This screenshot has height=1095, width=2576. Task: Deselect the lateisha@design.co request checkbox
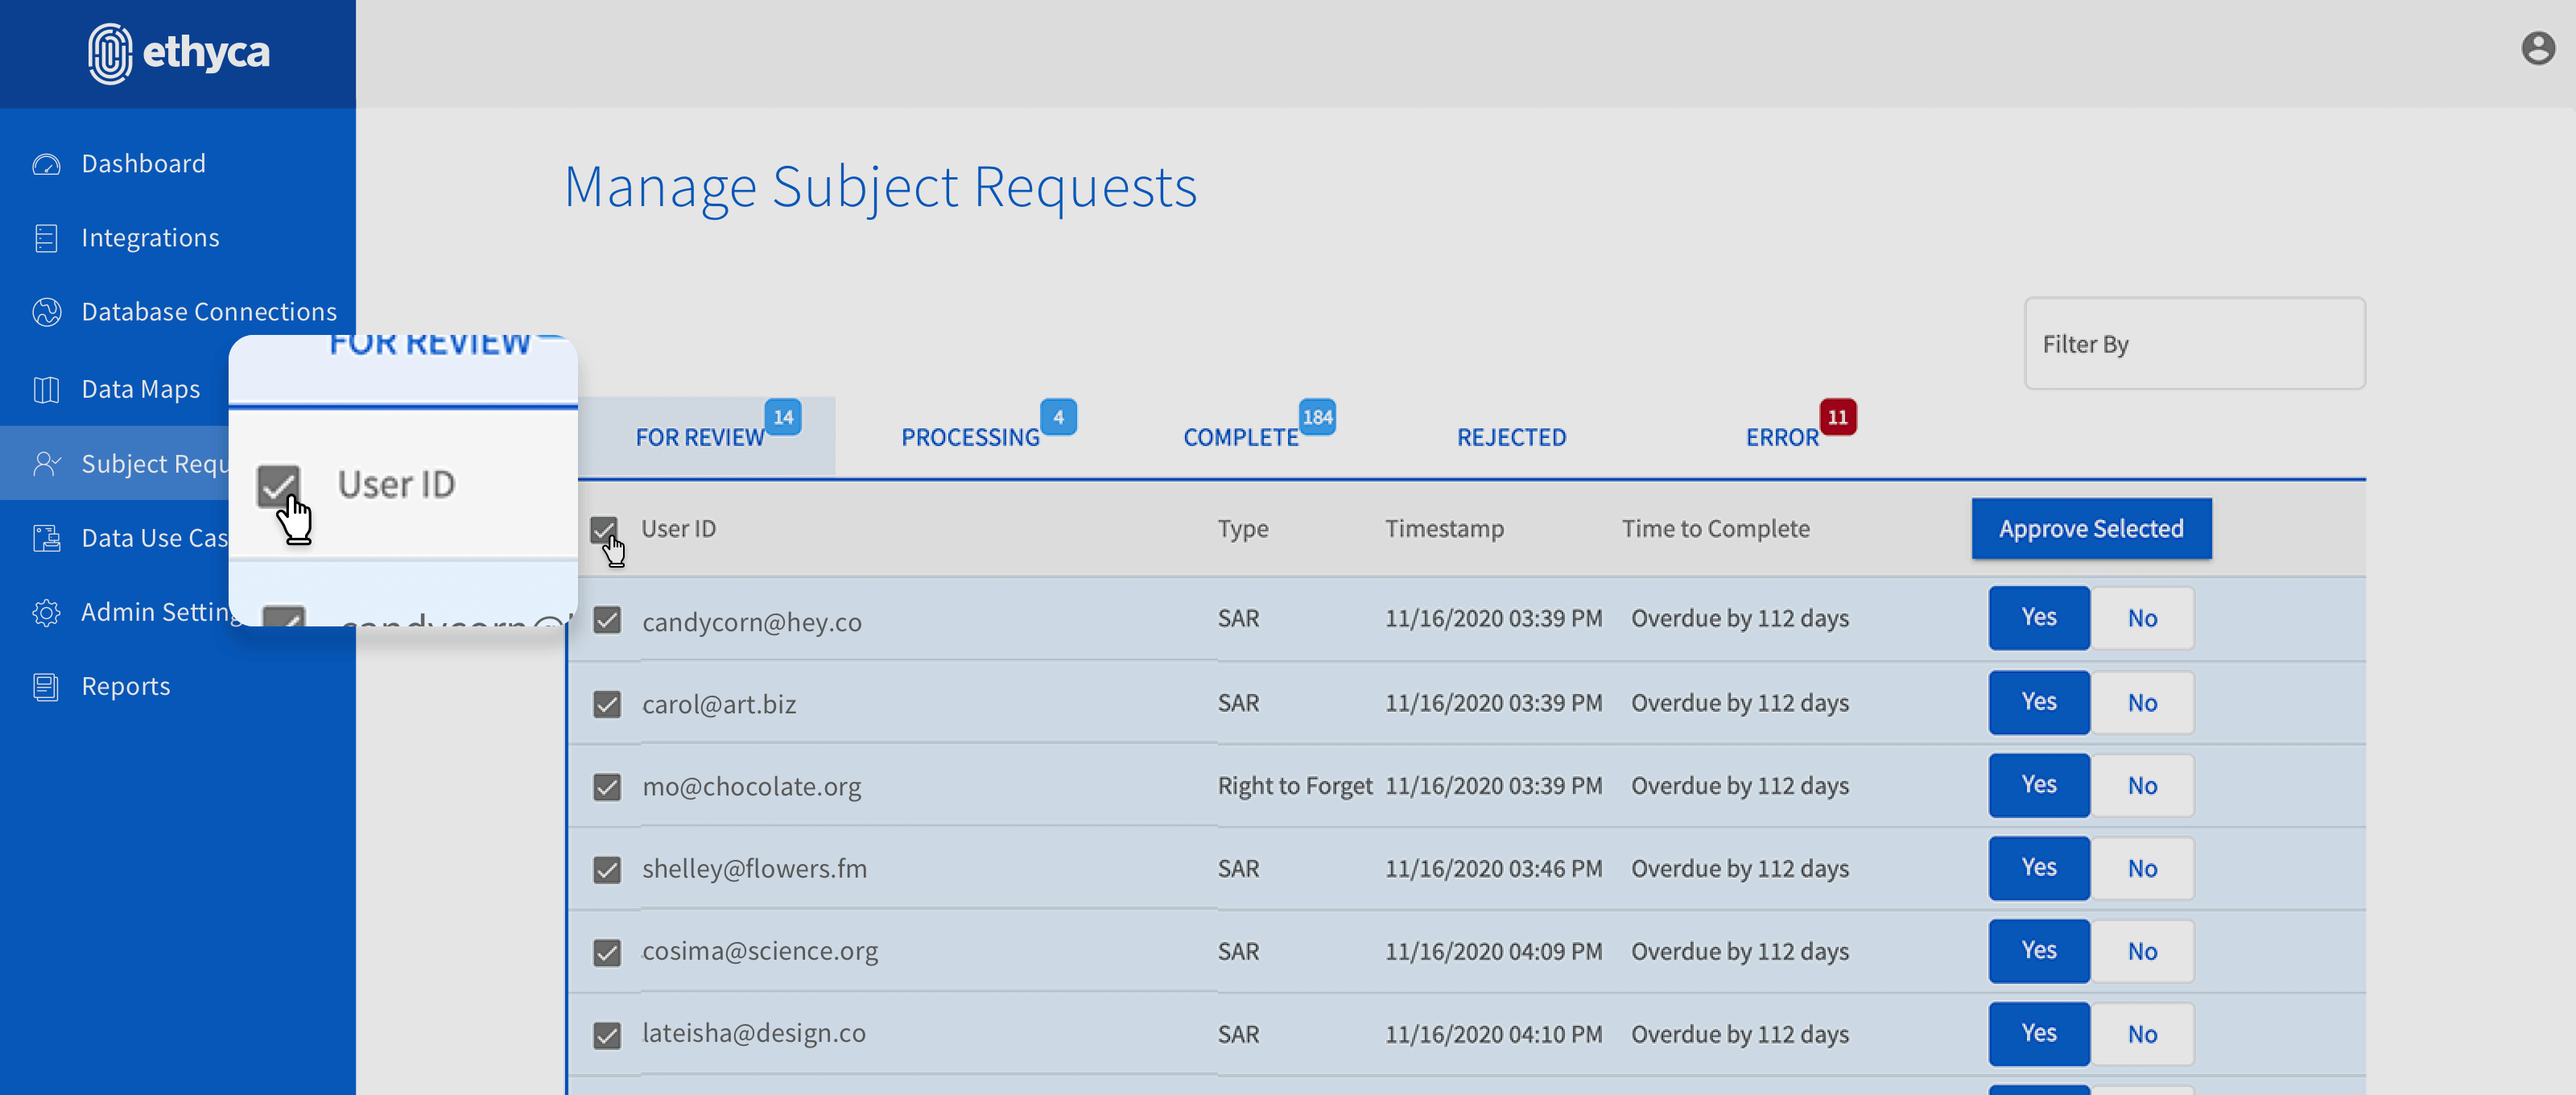pyautogui.click(x=607, y=1035)
